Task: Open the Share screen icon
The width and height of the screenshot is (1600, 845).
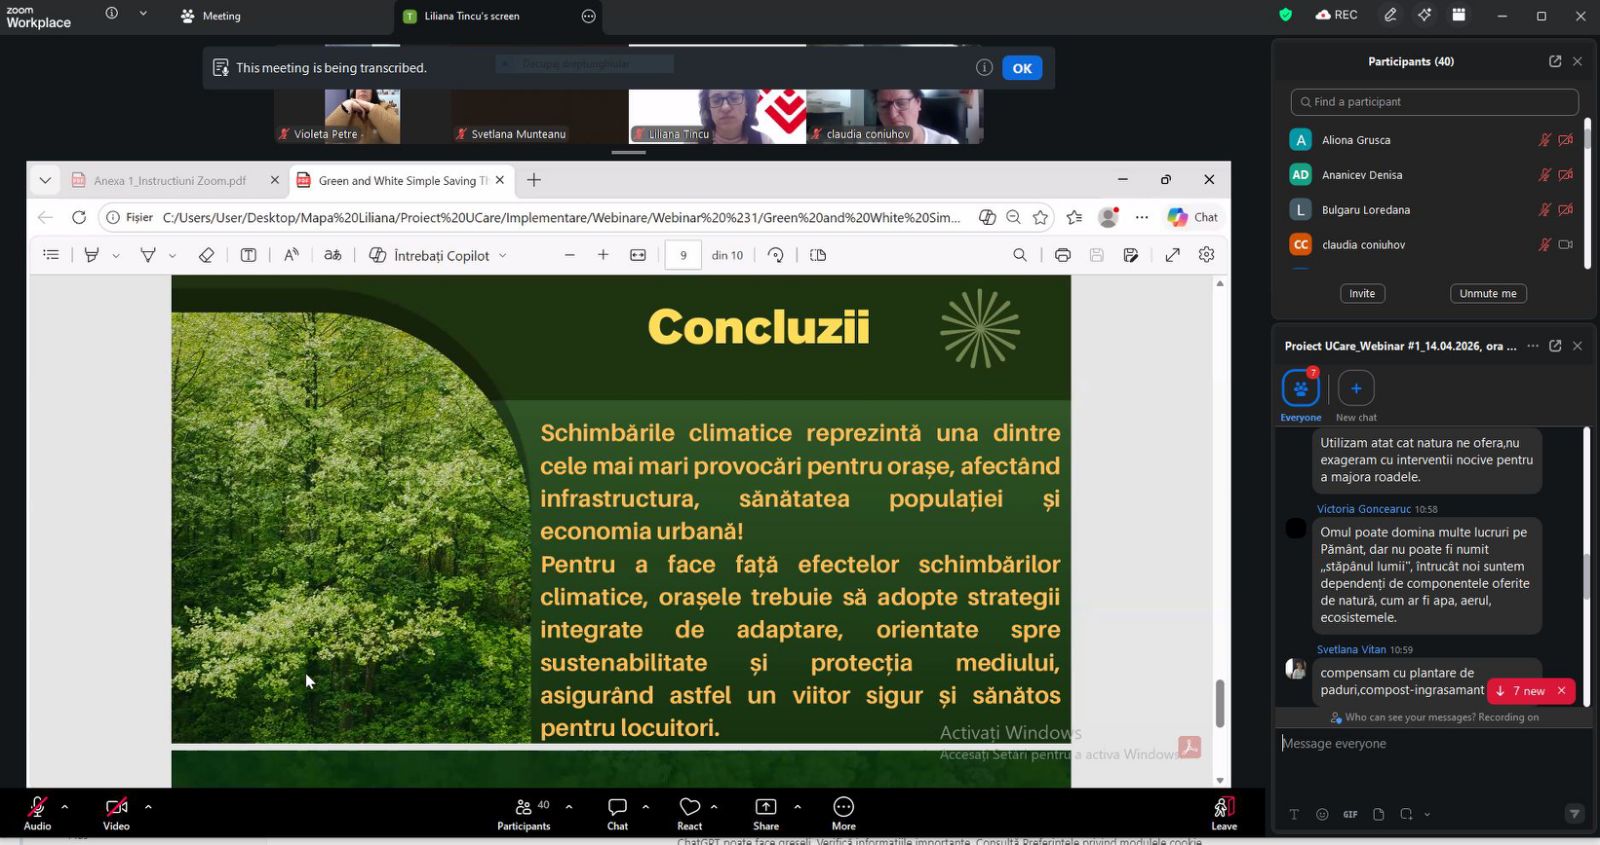Action: 765,807
